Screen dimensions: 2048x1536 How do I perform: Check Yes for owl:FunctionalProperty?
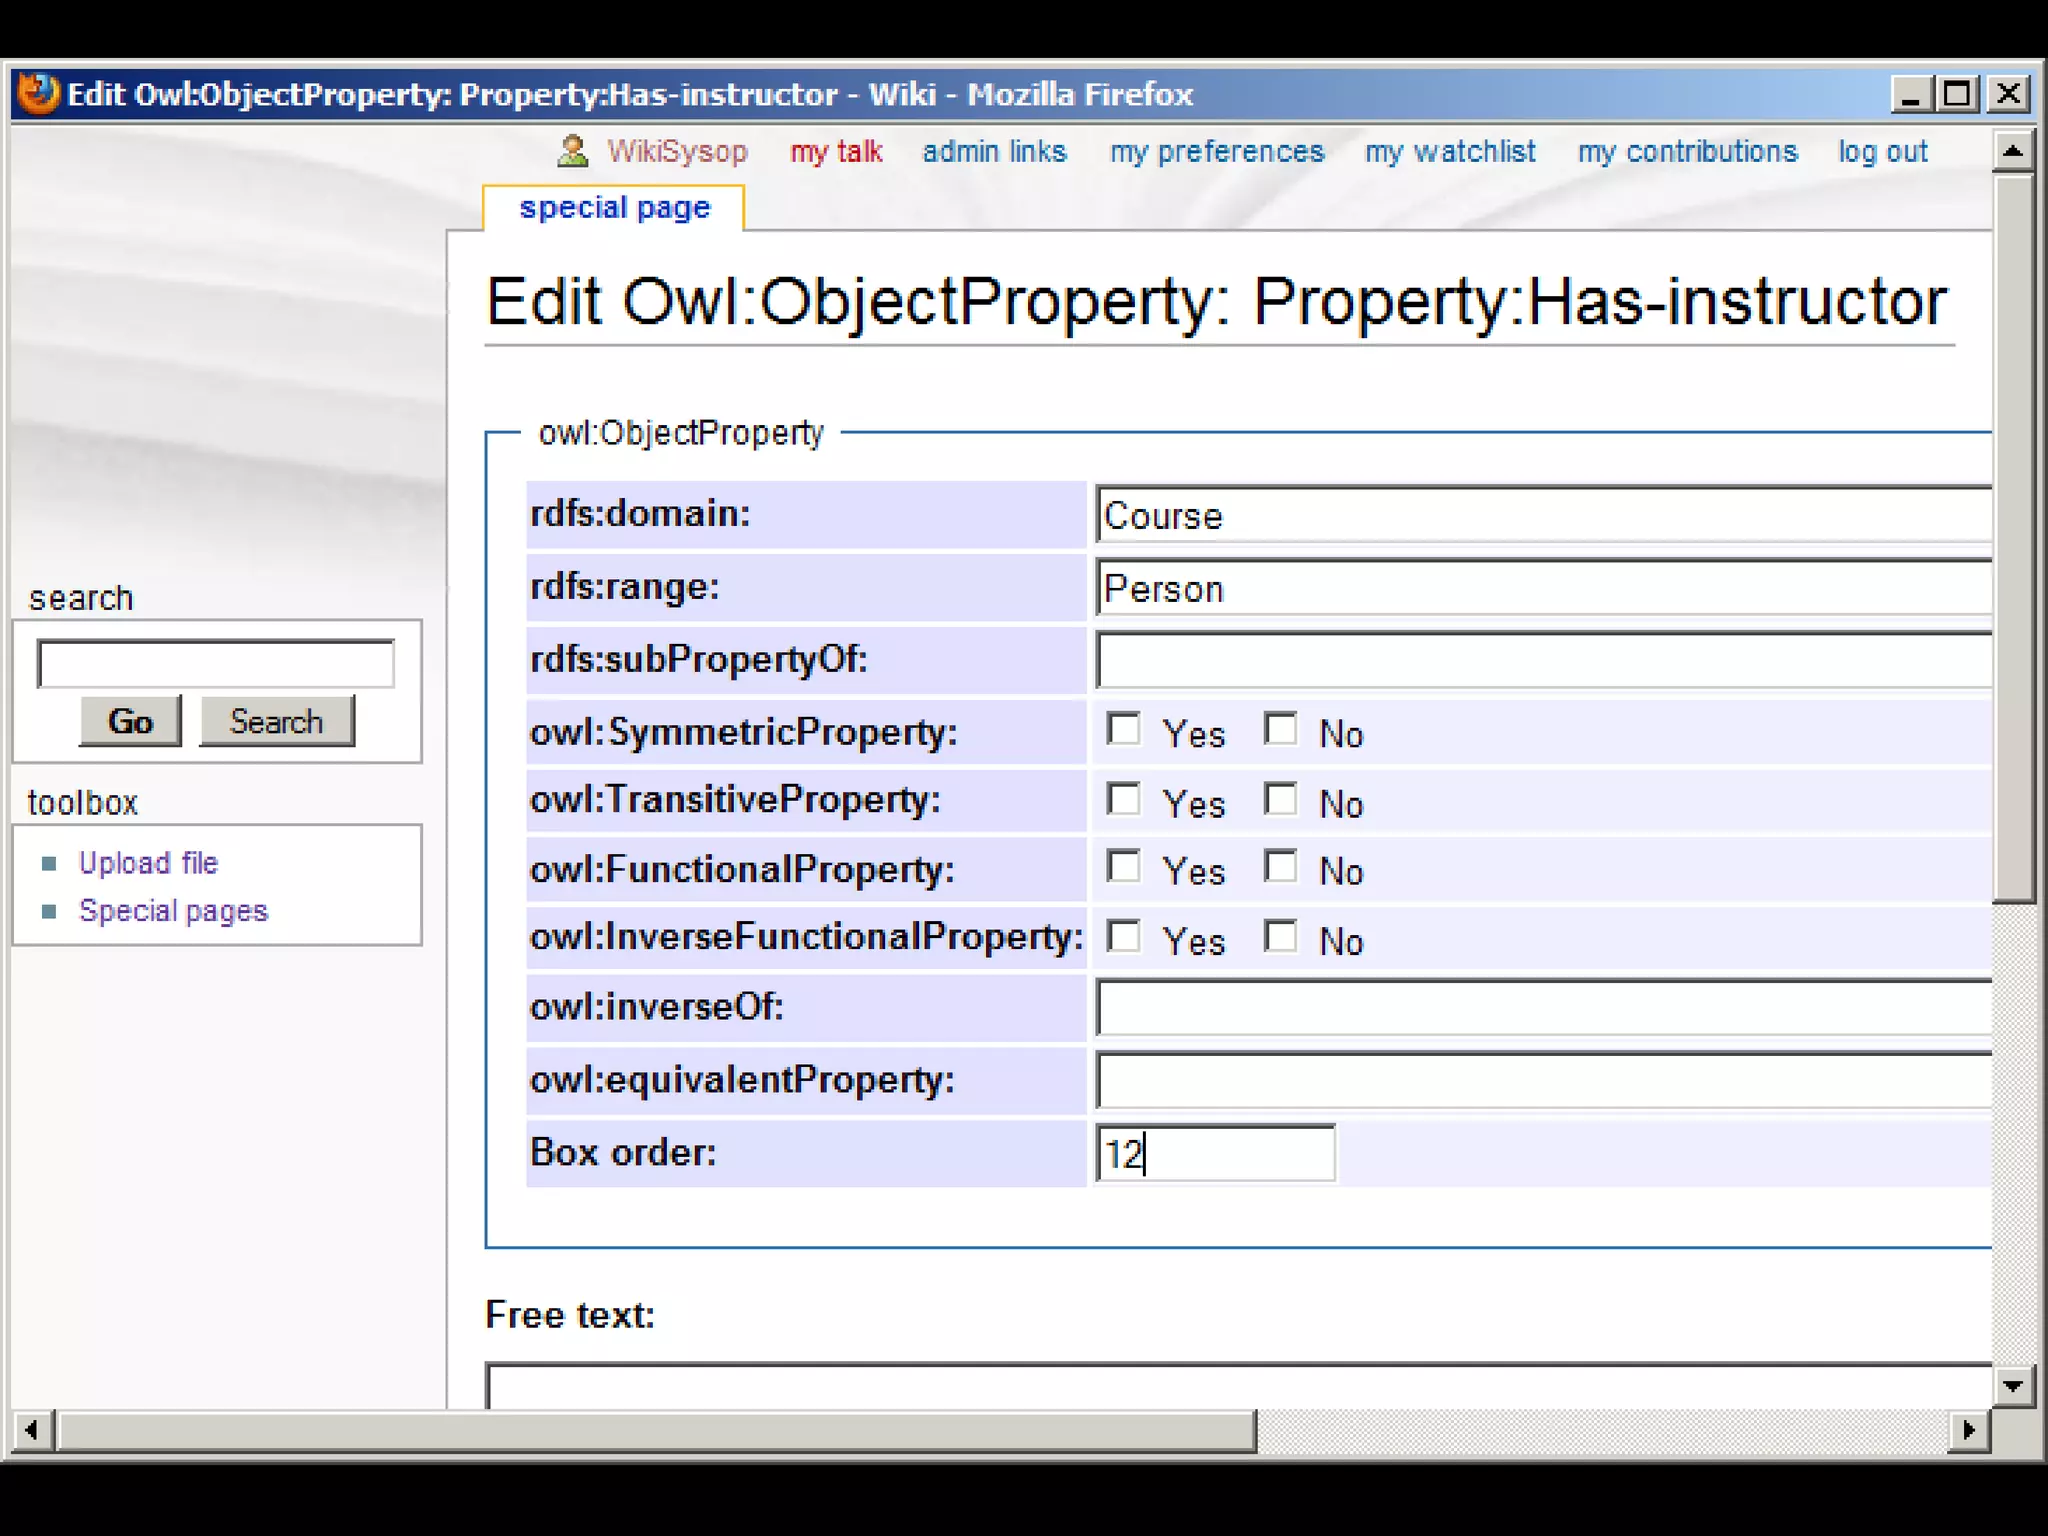pyautogui.click(x=1124, y=866)
